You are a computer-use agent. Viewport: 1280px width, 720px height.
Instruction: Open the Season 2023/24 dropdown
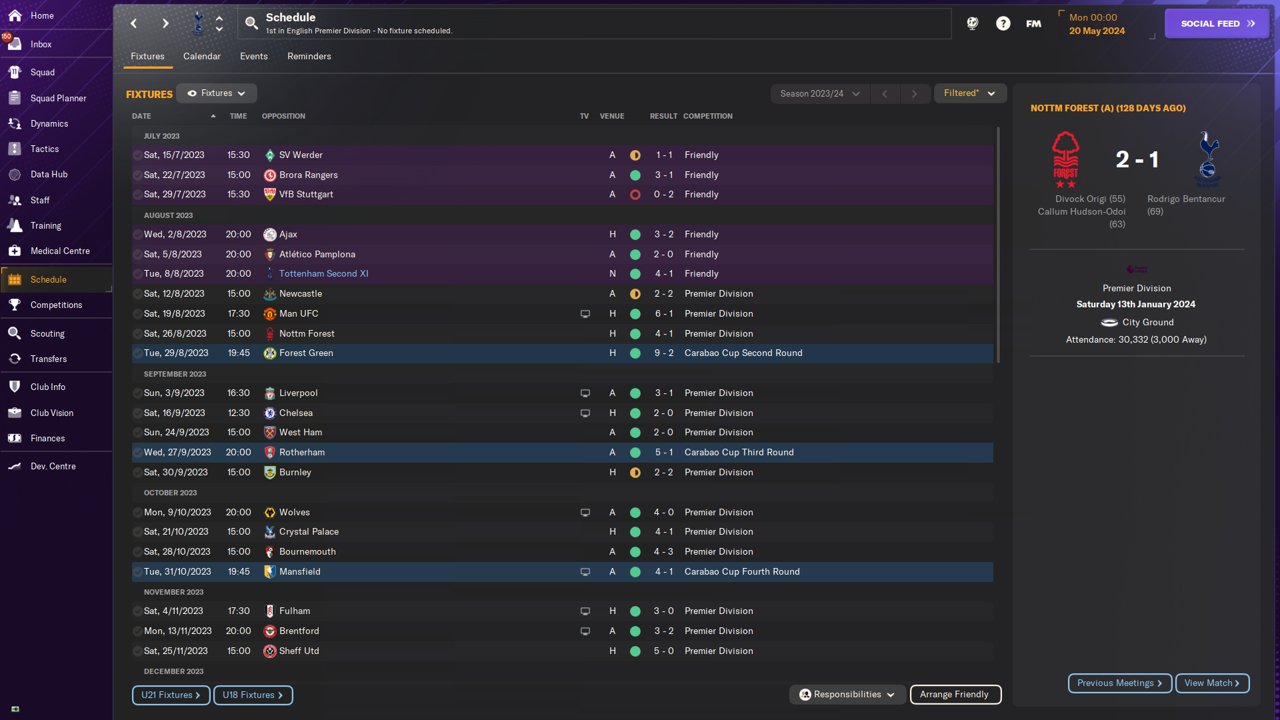[819, 94]
